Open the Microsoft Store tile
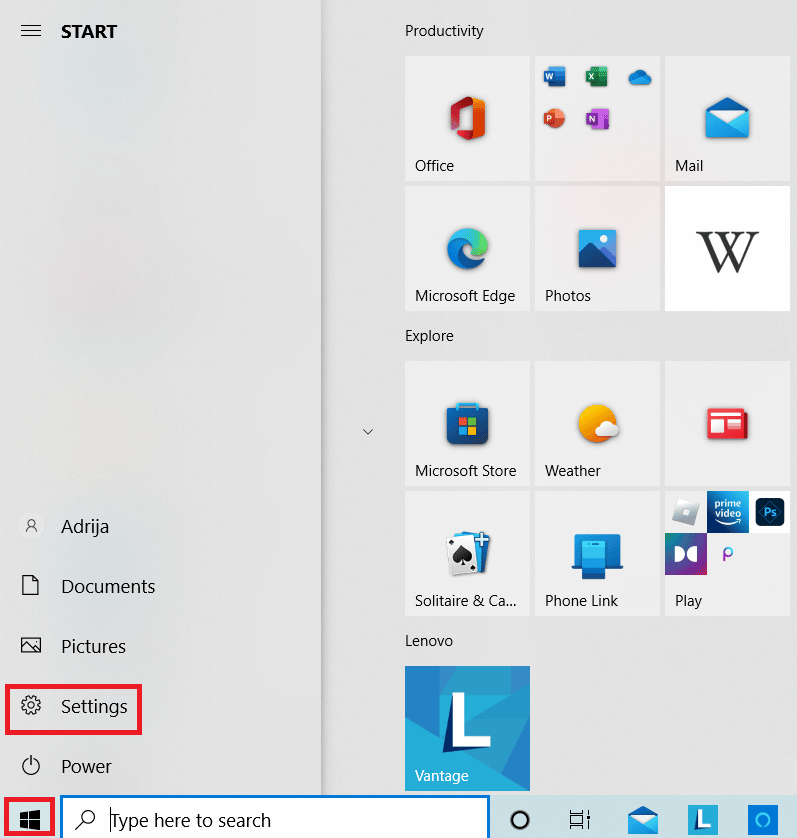 pyautogui.click(x=467, y=423)
